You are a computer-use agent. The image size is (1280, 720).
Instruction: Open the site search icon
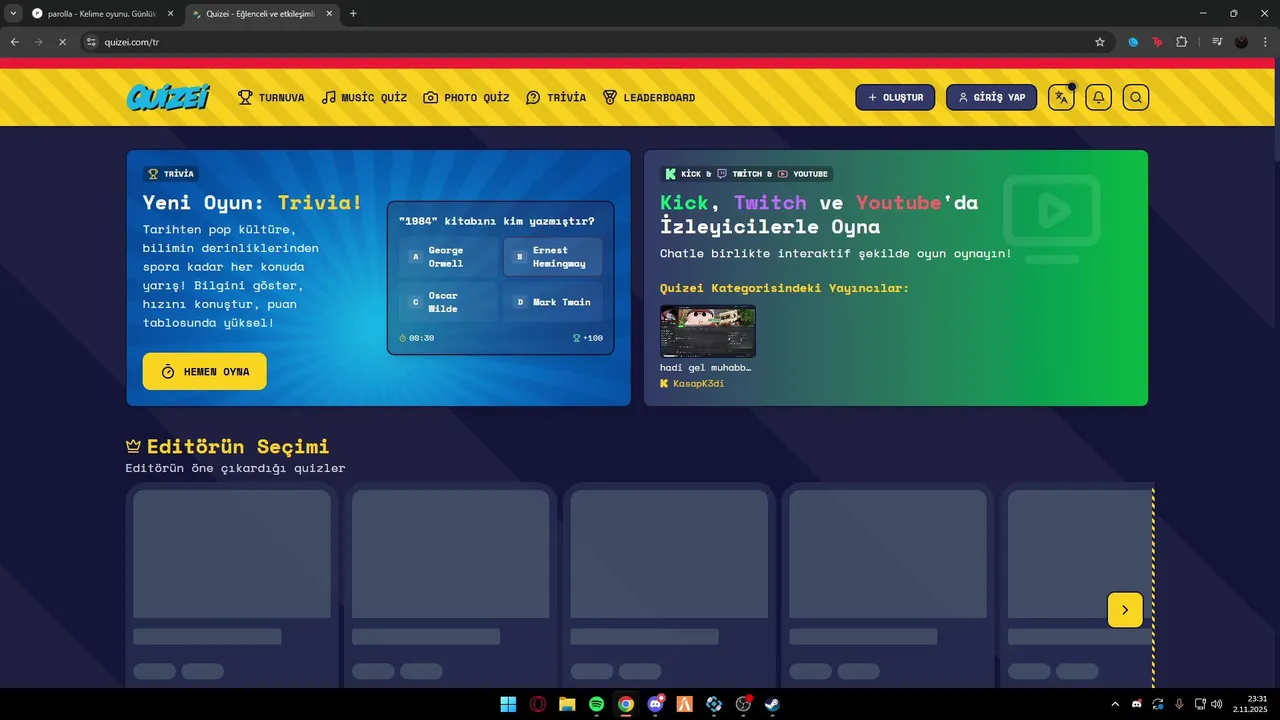pos(1135,97)
